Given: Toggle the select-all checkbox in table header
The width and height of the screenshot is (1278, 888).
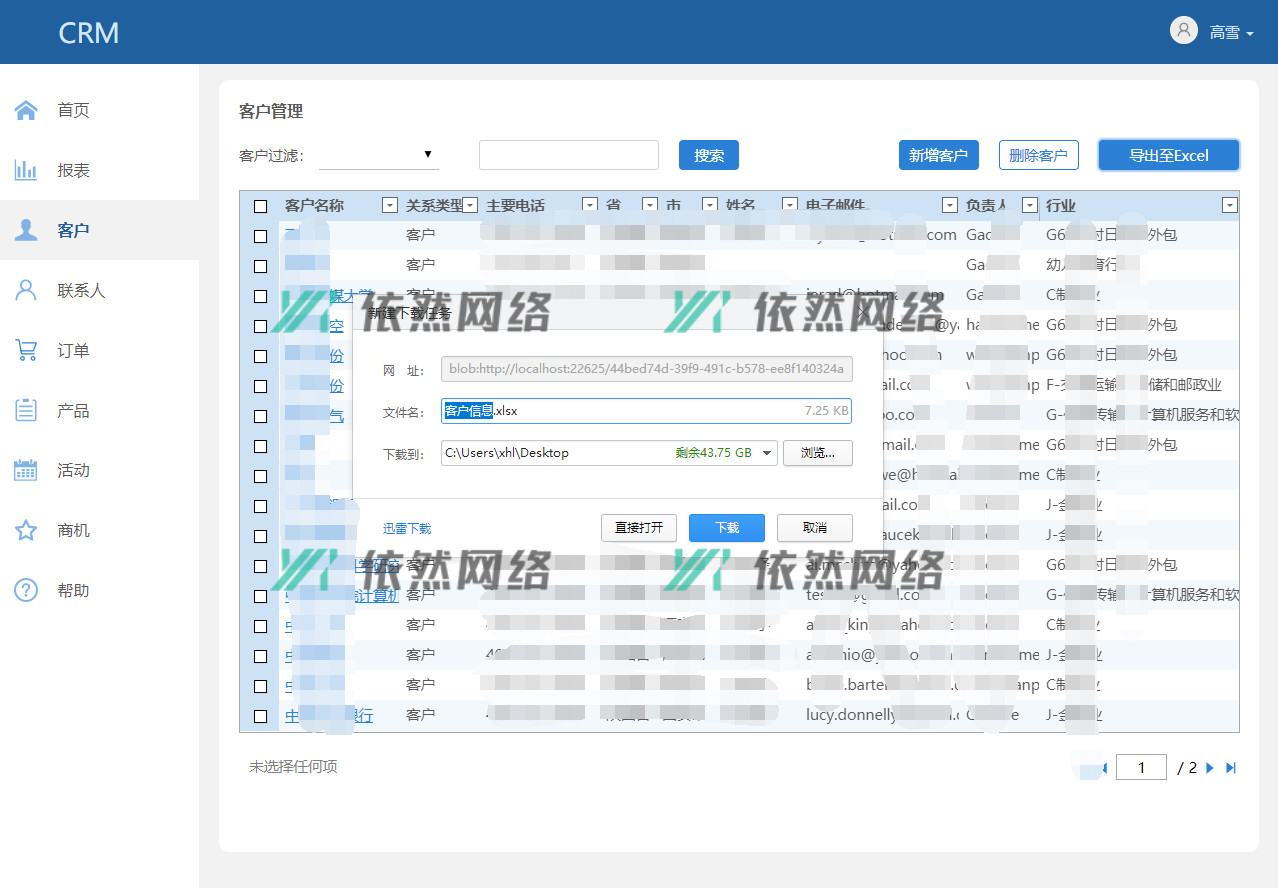Looking at the screenshot, I should pos(261,206).
